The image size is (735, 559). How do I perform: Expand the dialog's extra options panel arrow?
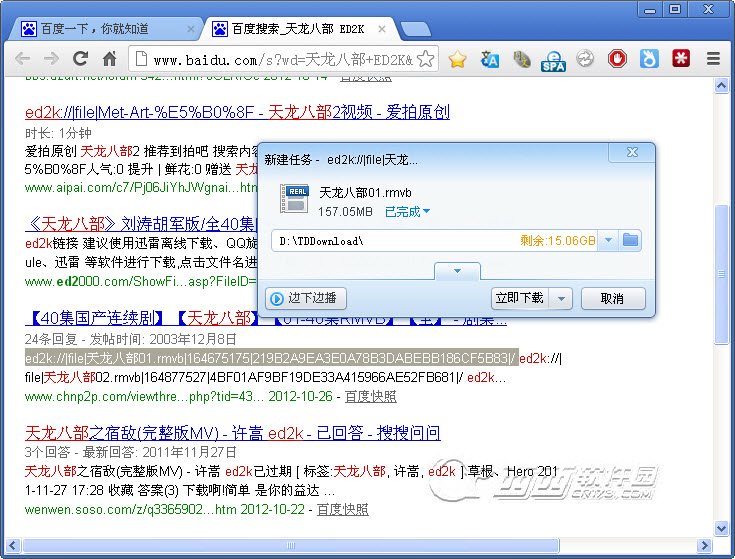point(457,271)
